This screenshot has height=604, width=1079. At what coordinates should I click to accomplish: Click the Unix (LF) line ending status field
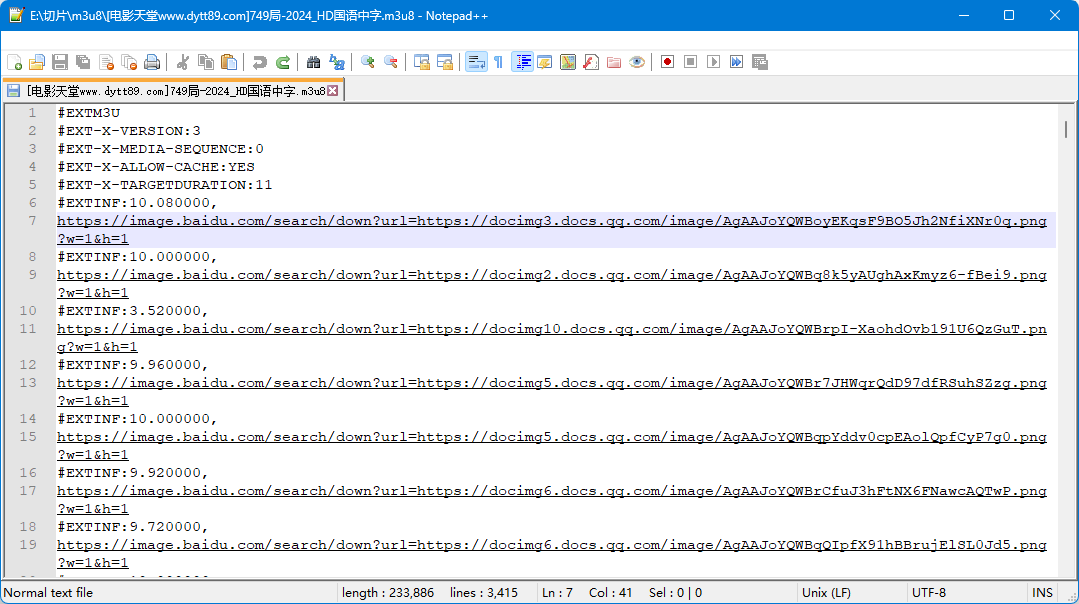[x=828, y=593]
